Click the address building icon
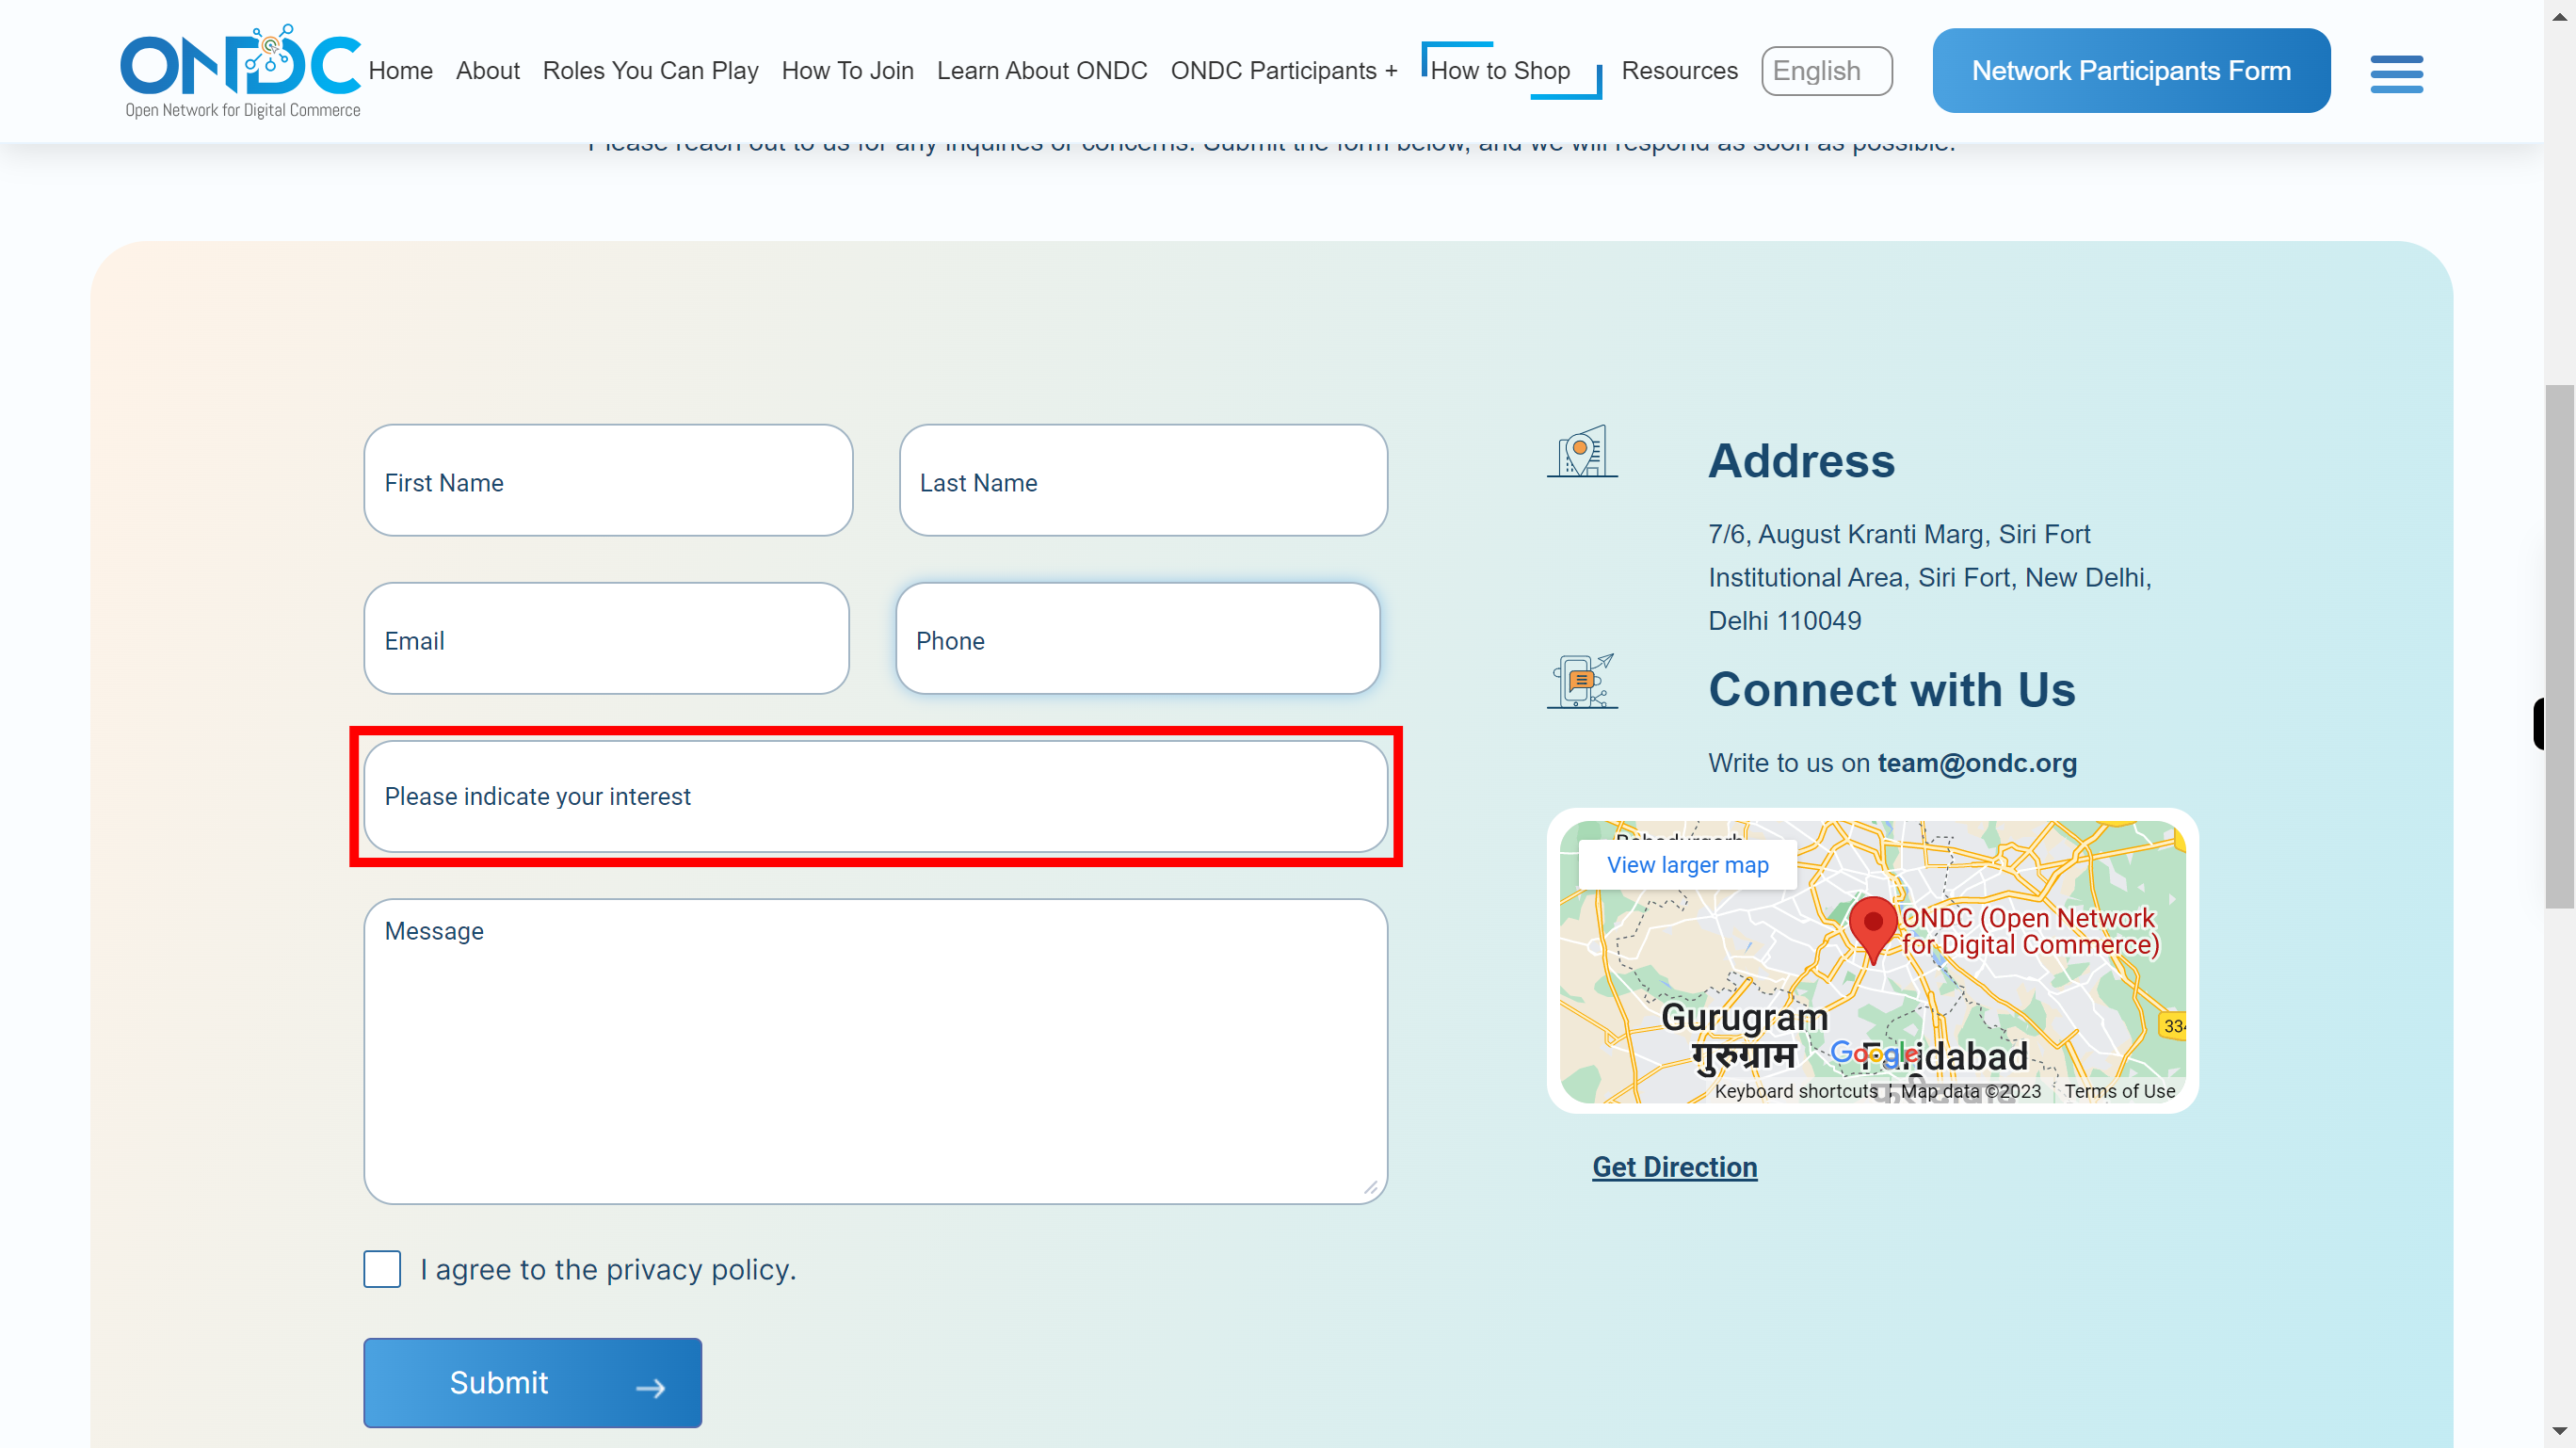This screenshot has height=1448, width=2576. tap(1580, 451)
